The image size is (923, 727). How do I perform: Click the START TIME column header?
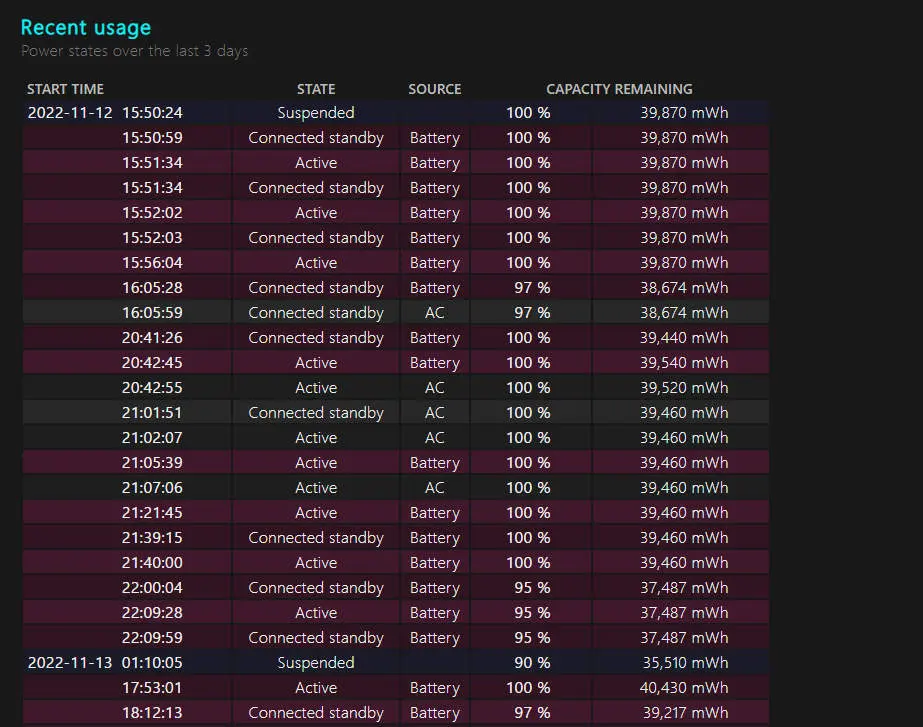[x=65, y=89]
